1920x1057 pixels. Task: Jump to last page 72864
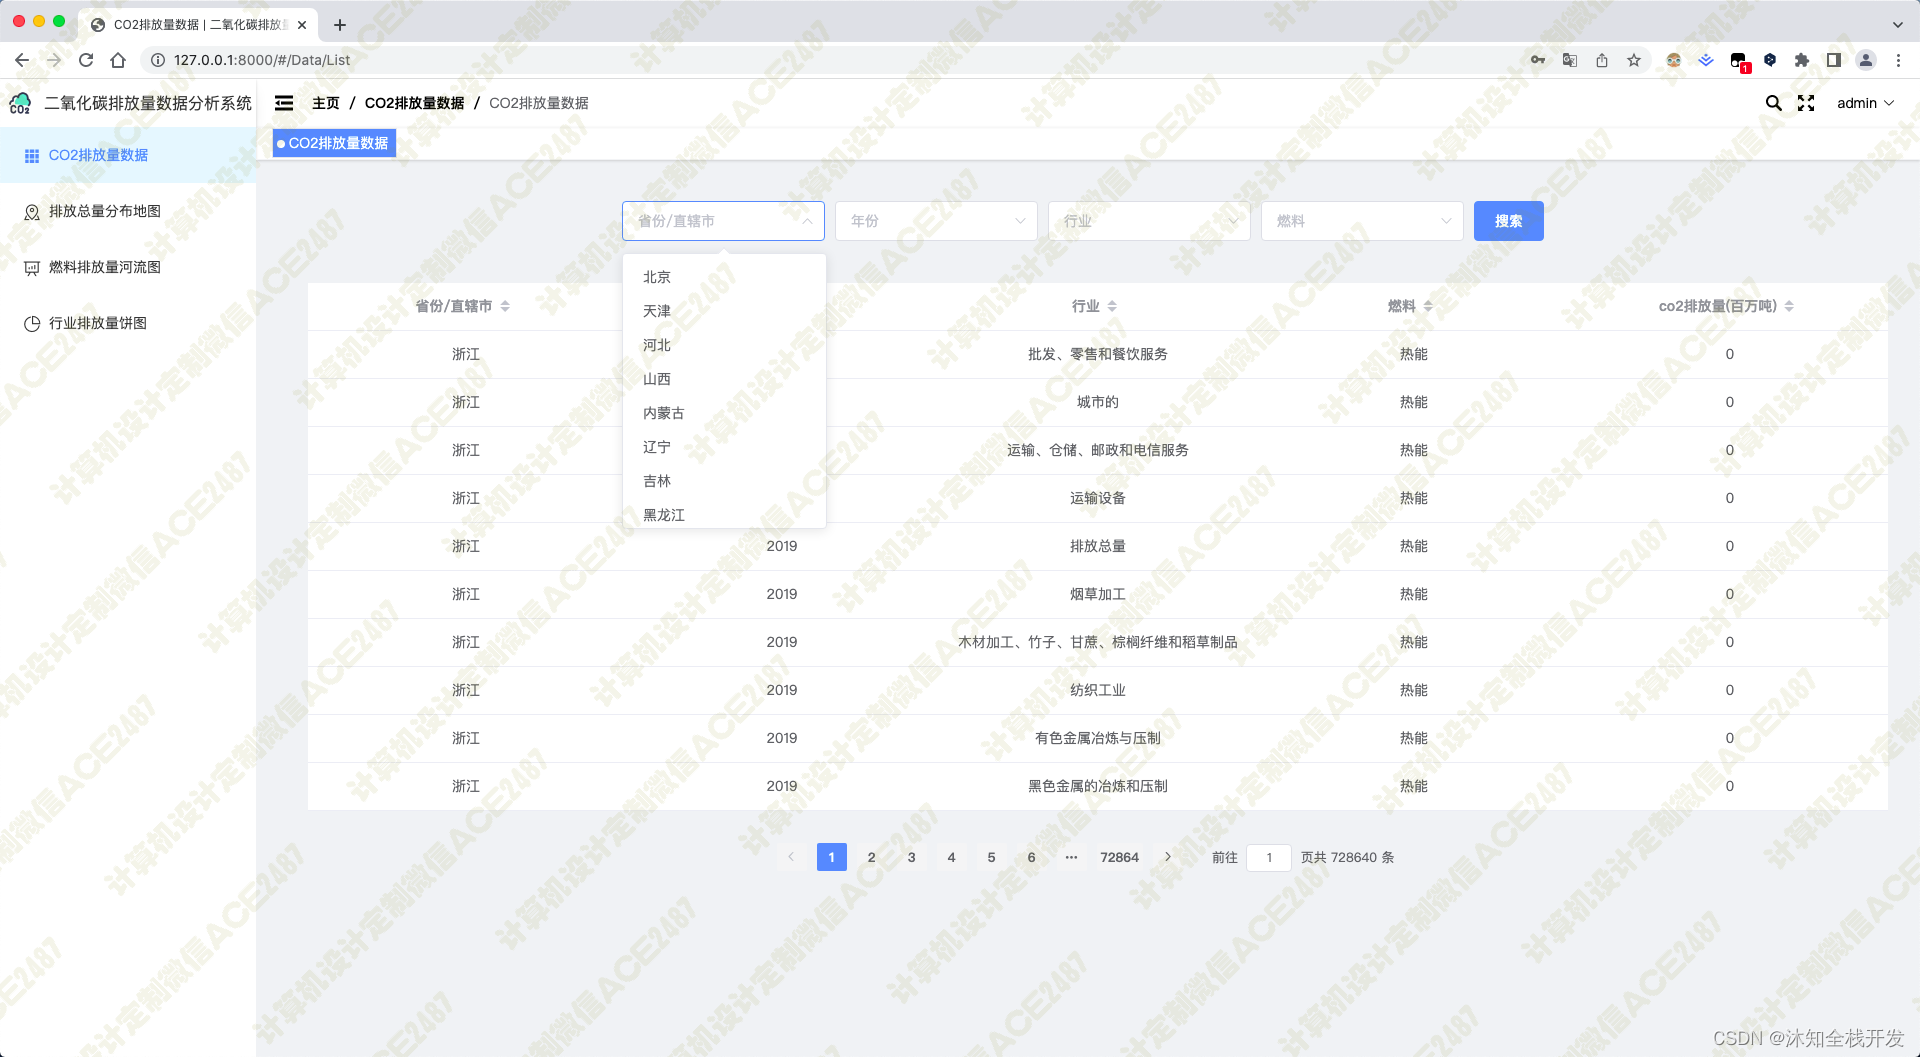click(x=1119, y=857)
